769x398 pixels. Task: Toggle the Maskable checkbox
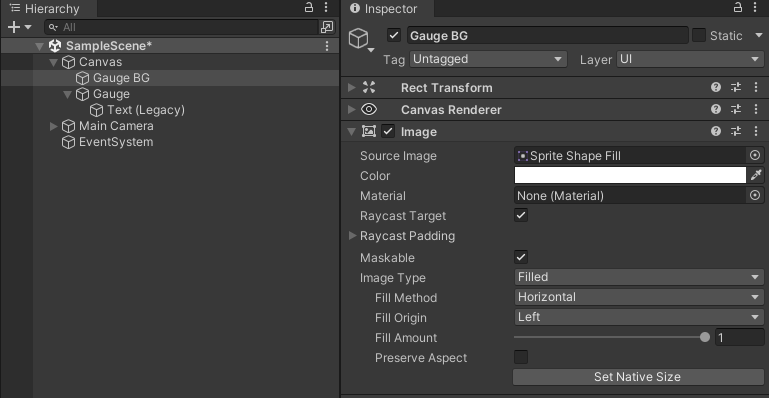click(x=521, y=257)
